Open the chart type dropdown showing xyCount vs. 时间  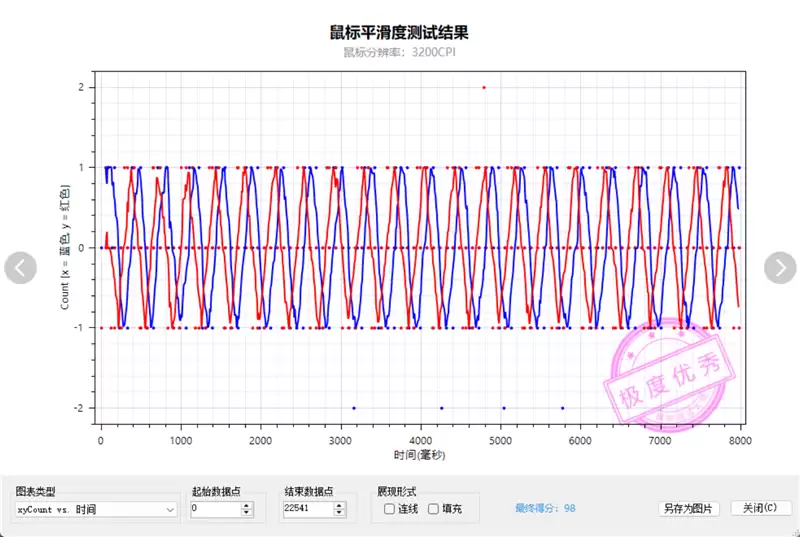96,509
